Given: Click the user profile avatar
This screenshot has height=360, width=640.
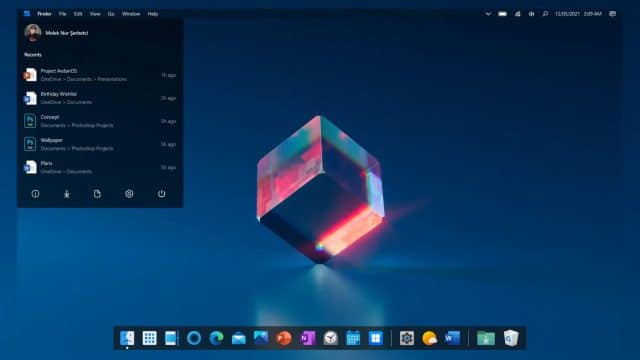Looking at the screenshot, I should pyautogui.click(x=33, y=33).
